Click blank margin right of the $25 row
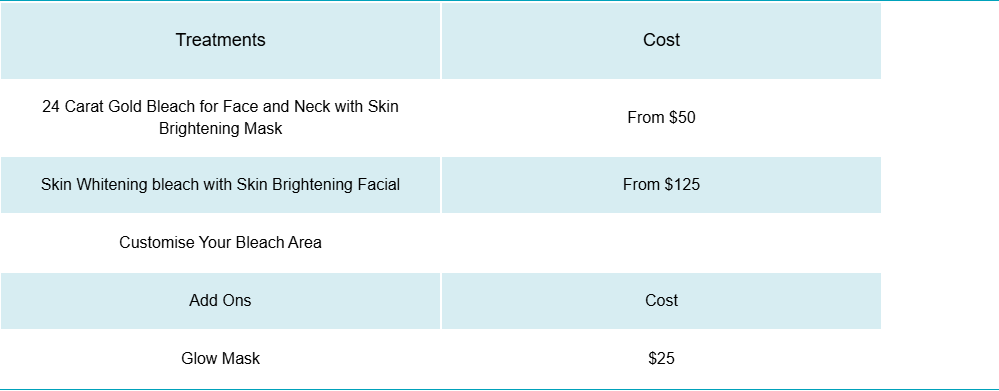 point(940,359)
